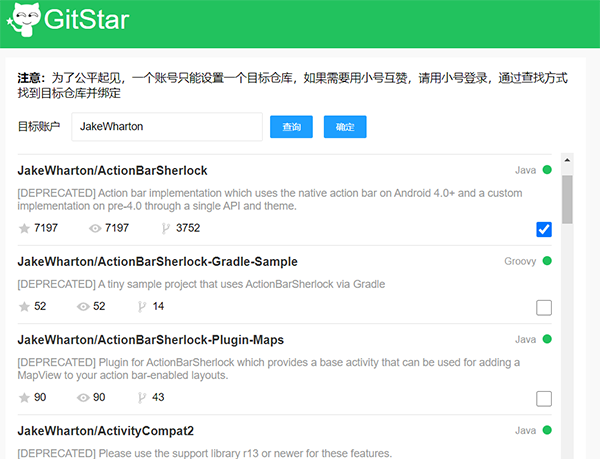Click the 查询 search button
This screenshot has height=459, width=600.
tap(291, 127)
